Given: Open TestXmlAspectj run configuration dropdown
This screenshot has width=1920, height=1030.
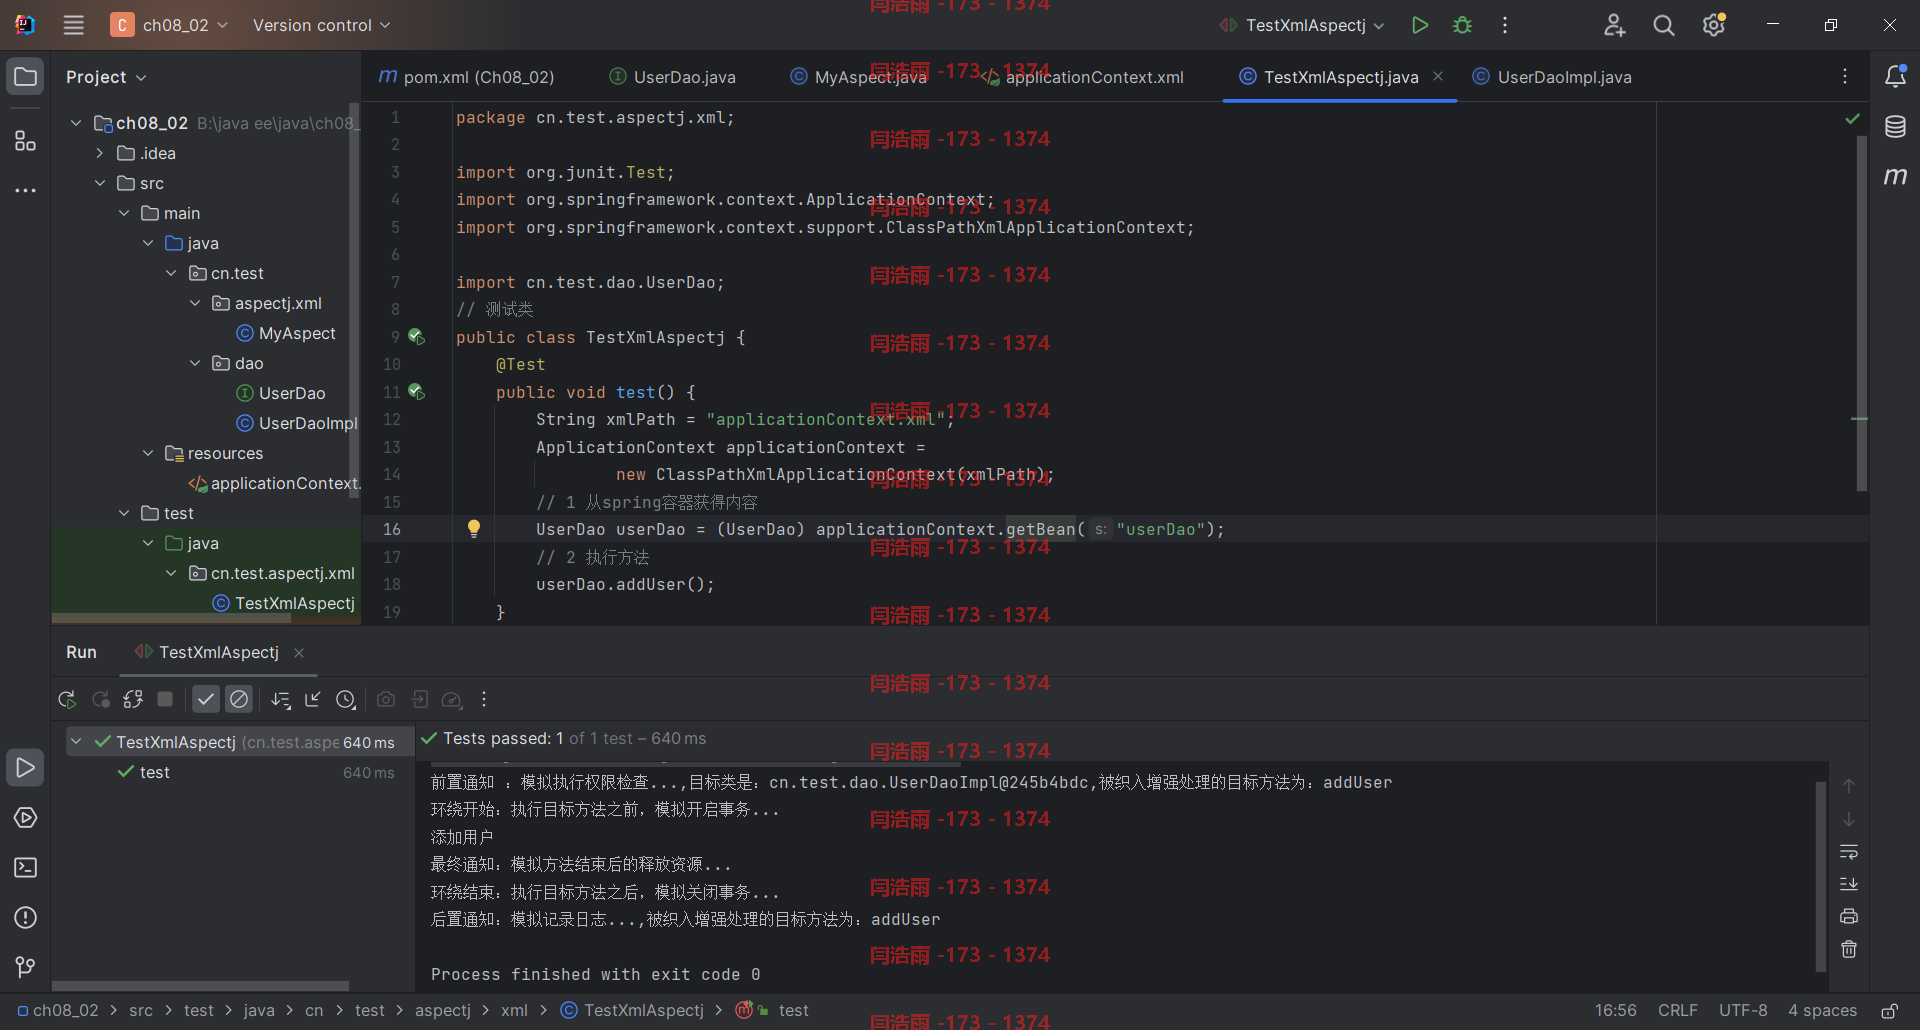Looking at the screenshot, I should [x=1302, y=25].
